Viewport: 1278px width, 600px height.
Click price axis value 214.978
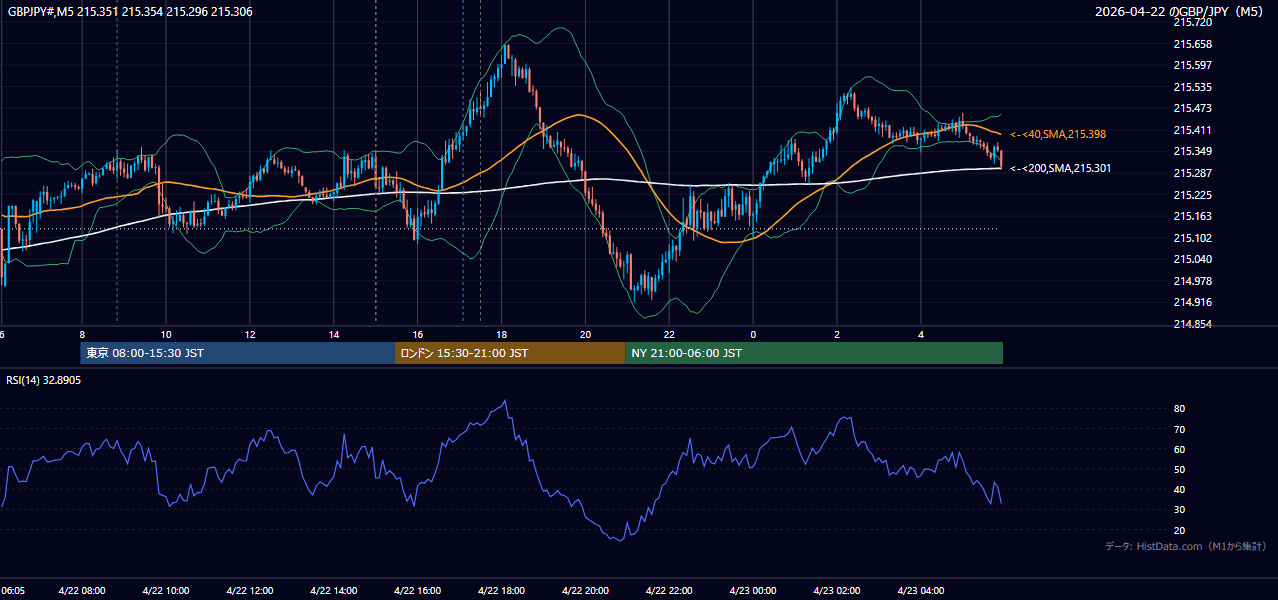[x=1192, y=281]
